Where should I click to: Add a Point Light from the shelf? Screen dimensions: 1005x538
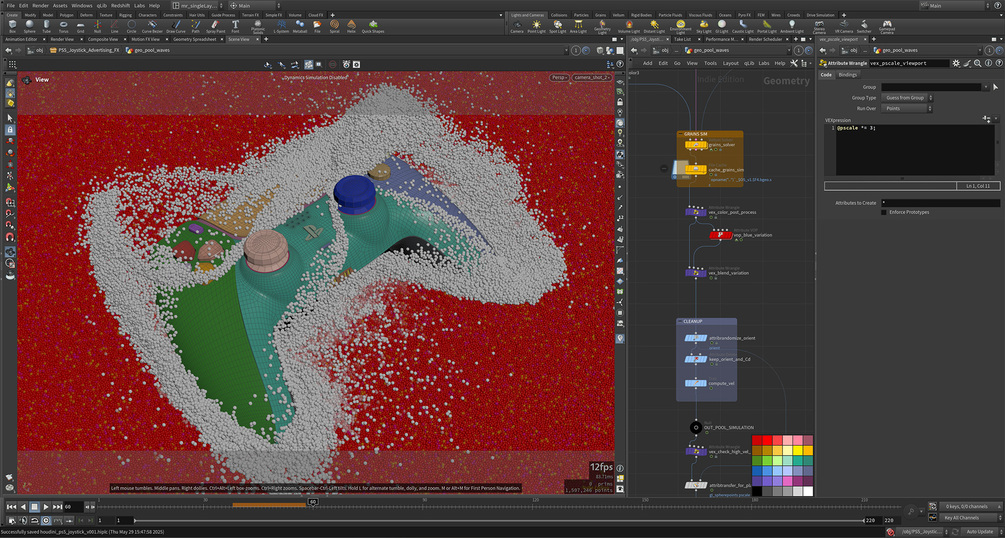tap(536, 26)
